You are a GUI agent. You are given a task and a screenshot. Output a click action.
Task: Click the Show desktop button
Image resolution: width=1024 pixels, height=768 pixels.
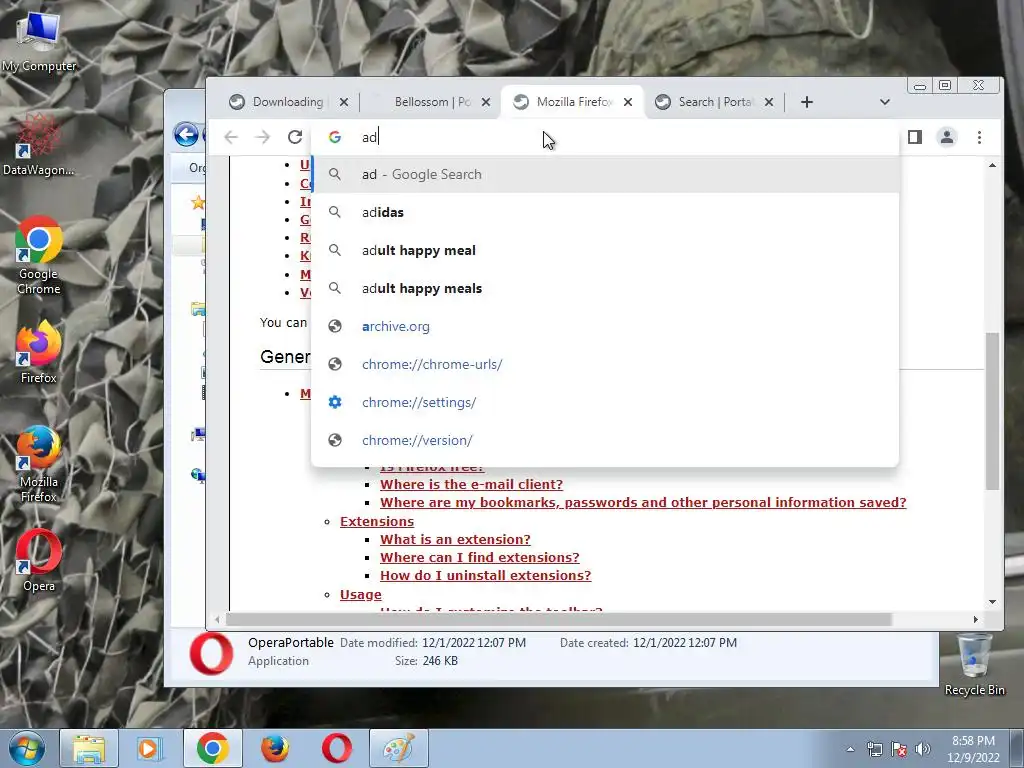[x=1019, y=748]
